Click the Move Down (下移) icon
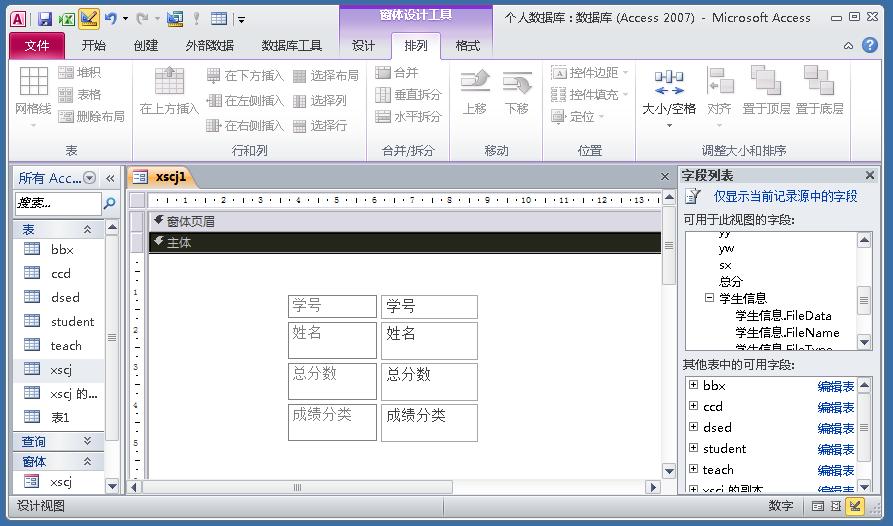Viewport: 893px width, 526px height. [516, 92]
